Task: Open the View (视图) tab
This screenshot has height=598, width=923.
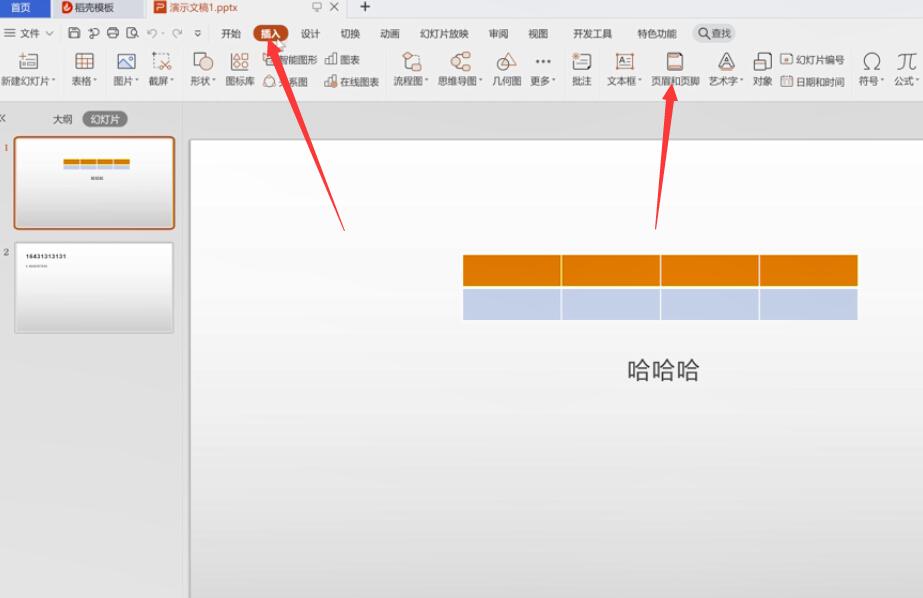Action: click(x=538, y=34)
